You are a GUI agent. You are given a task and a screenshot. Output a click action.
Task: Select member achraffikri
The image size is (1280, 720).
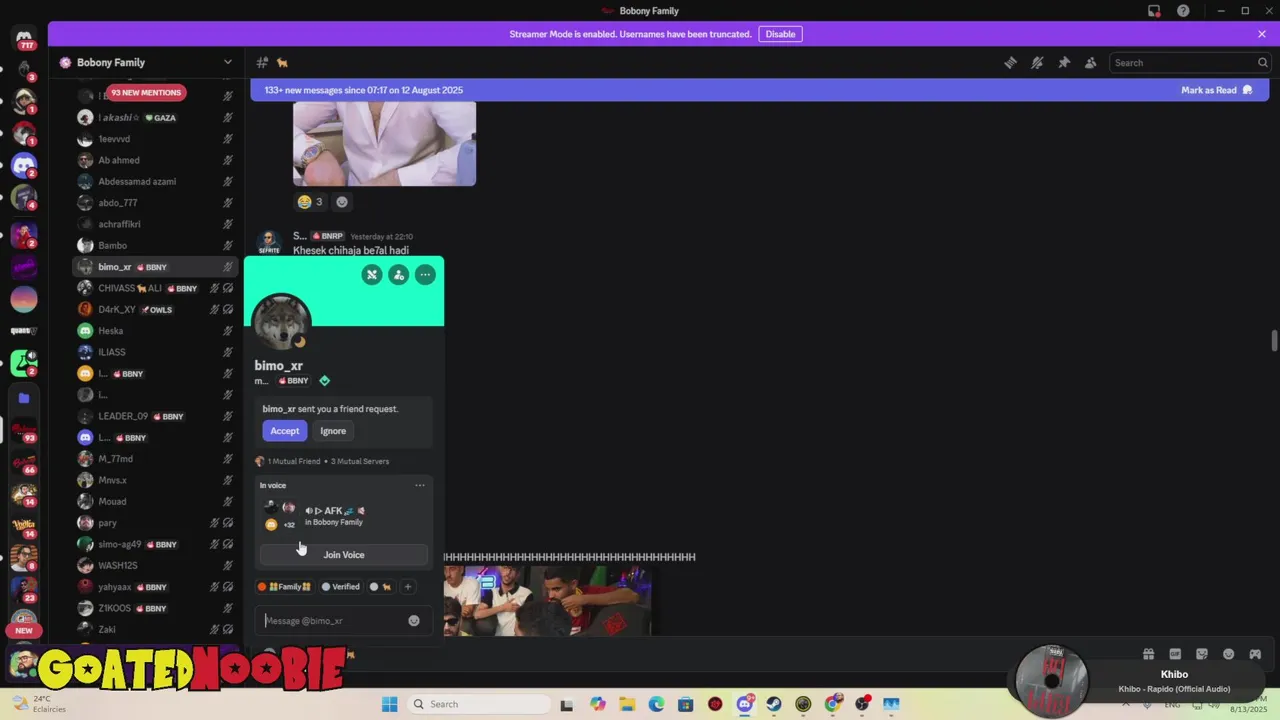click(x=155, y=224)
